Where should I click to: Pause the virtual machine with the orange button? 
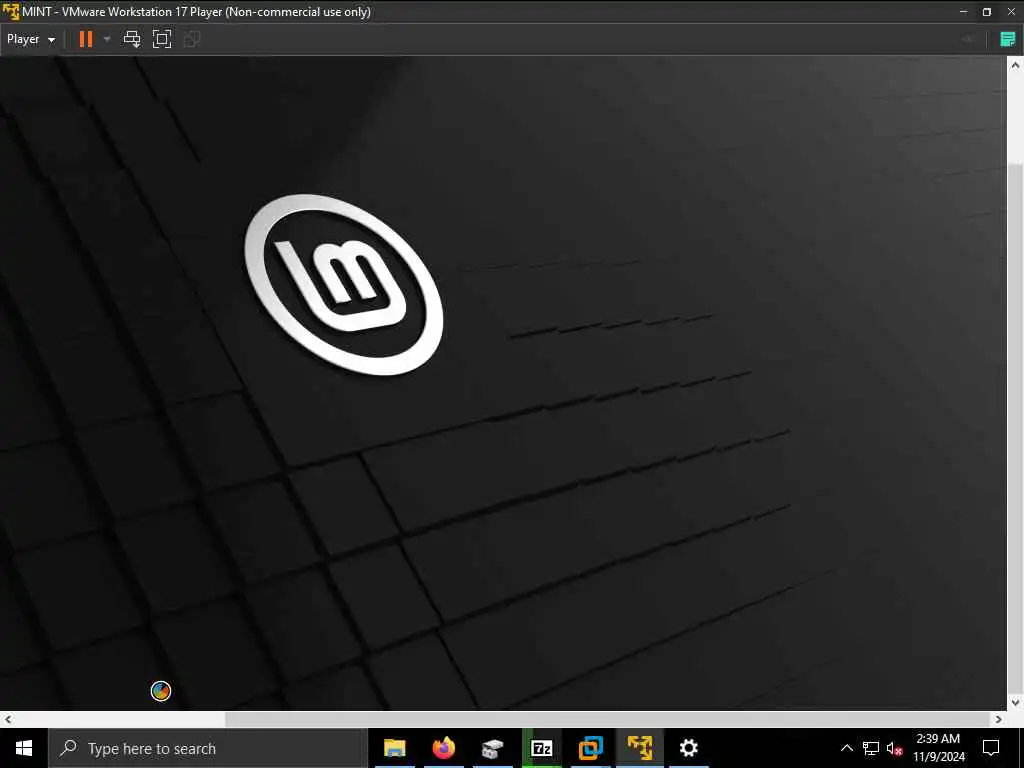[x=86, y=39]
